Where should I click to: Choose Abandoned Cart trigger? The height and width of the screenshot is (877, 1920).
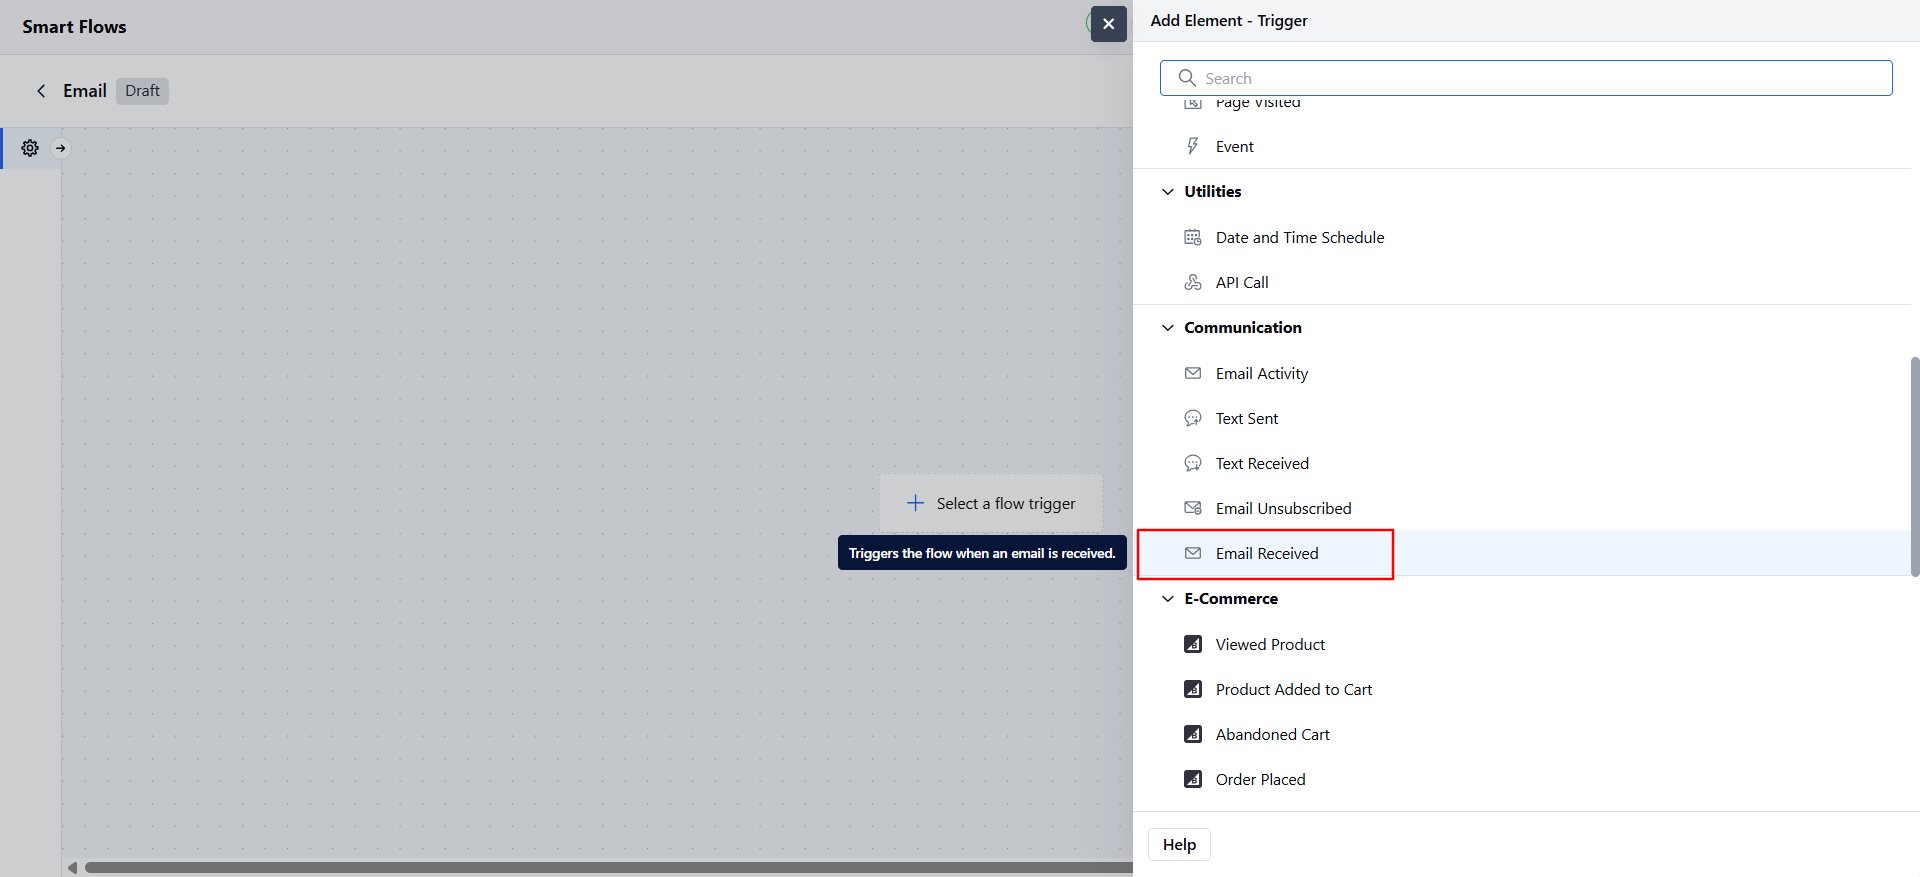1523,734
